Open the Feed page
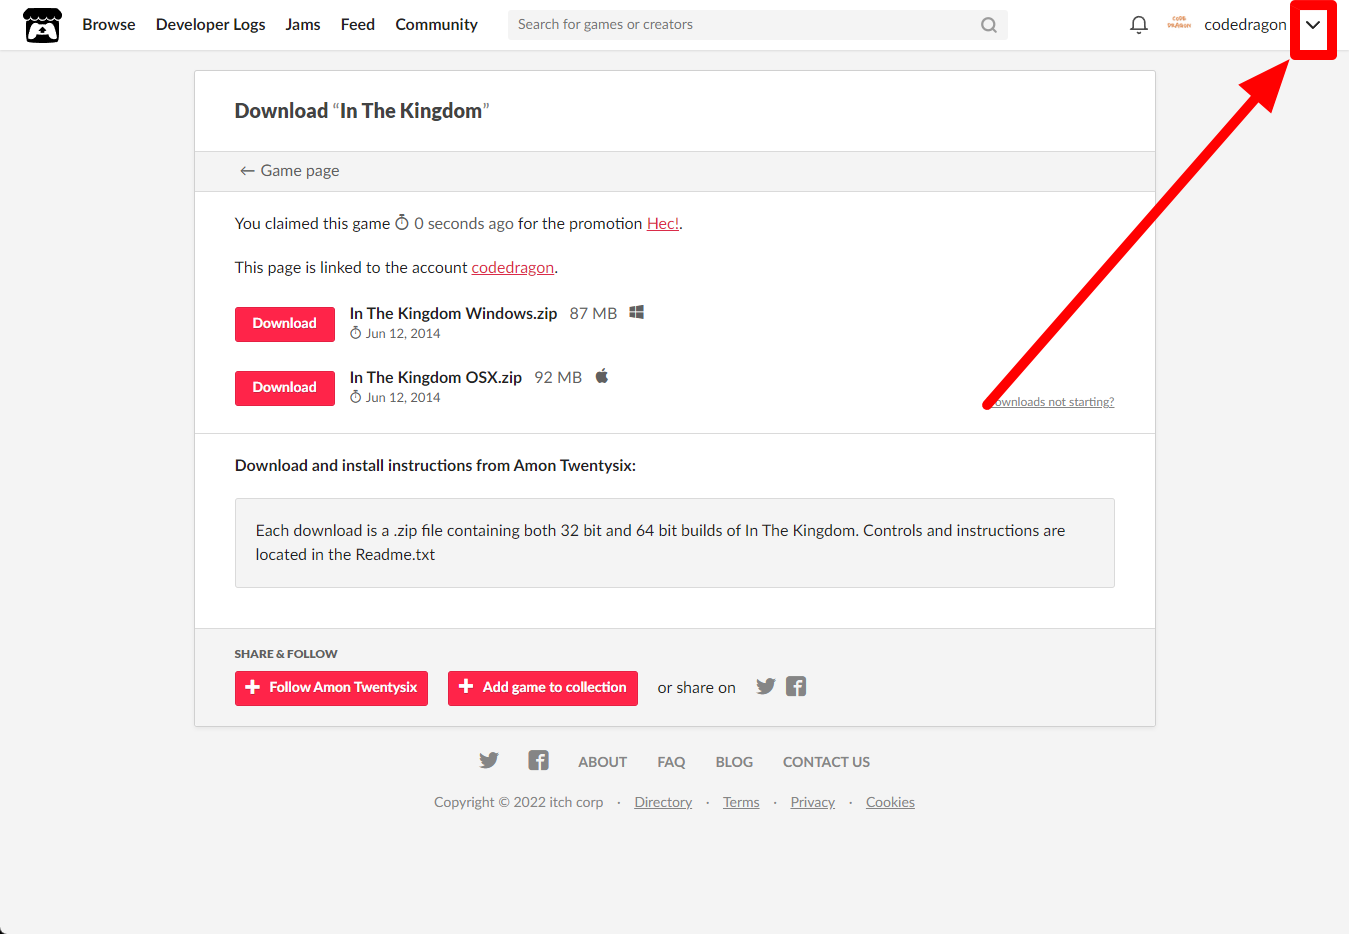The width and height of the screenshot is (1349, 934). (x=358, y=25)
